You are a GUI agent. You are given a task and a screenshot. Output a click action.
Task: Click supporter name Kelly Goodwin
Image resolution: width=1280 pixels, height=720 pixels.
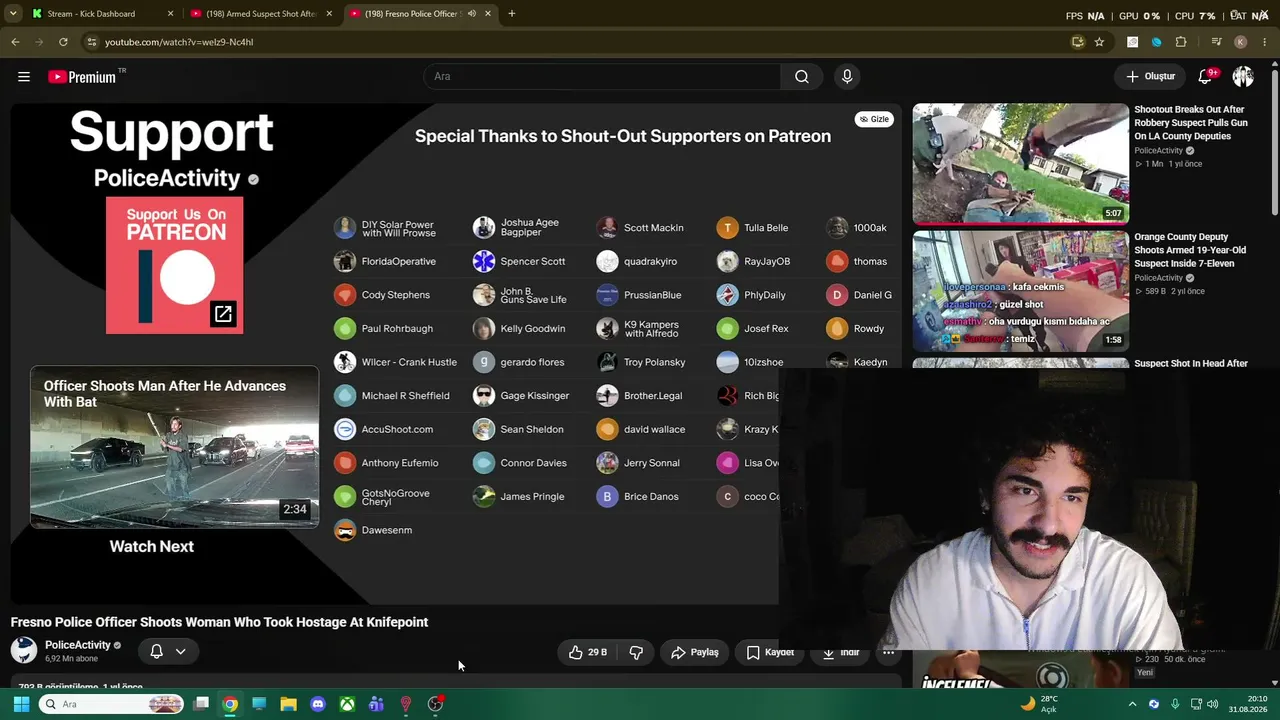tap(533, 329)
